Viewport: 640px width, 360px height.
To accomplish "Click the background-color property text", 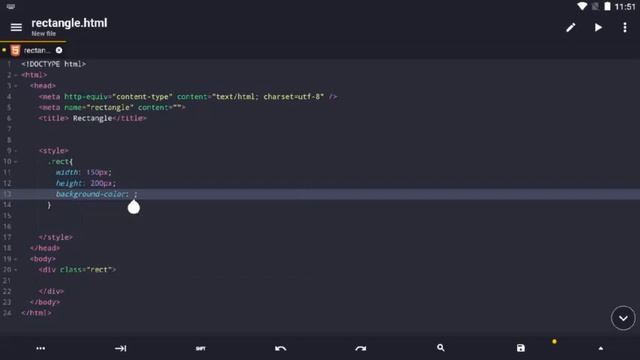I will [92, 194].
